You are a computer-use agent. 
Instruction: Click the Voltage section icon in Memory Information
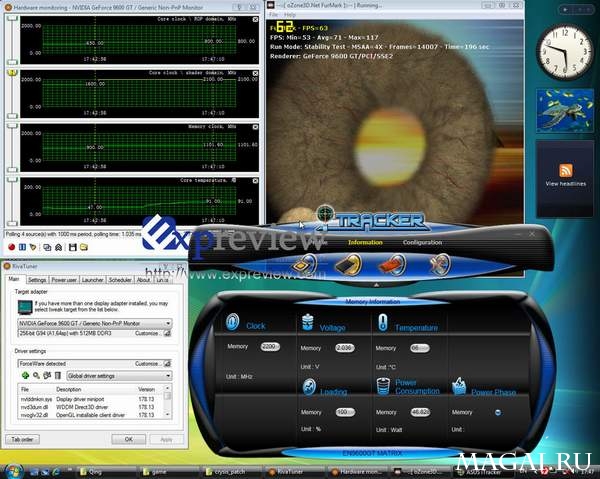308,323
